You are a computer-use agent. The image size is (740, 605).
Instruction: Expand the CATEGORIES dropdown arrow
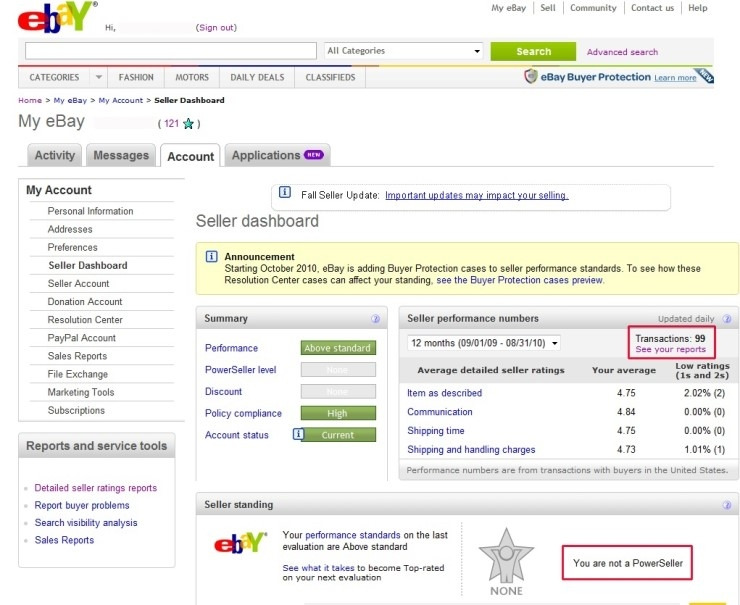(x=99, y=77)
